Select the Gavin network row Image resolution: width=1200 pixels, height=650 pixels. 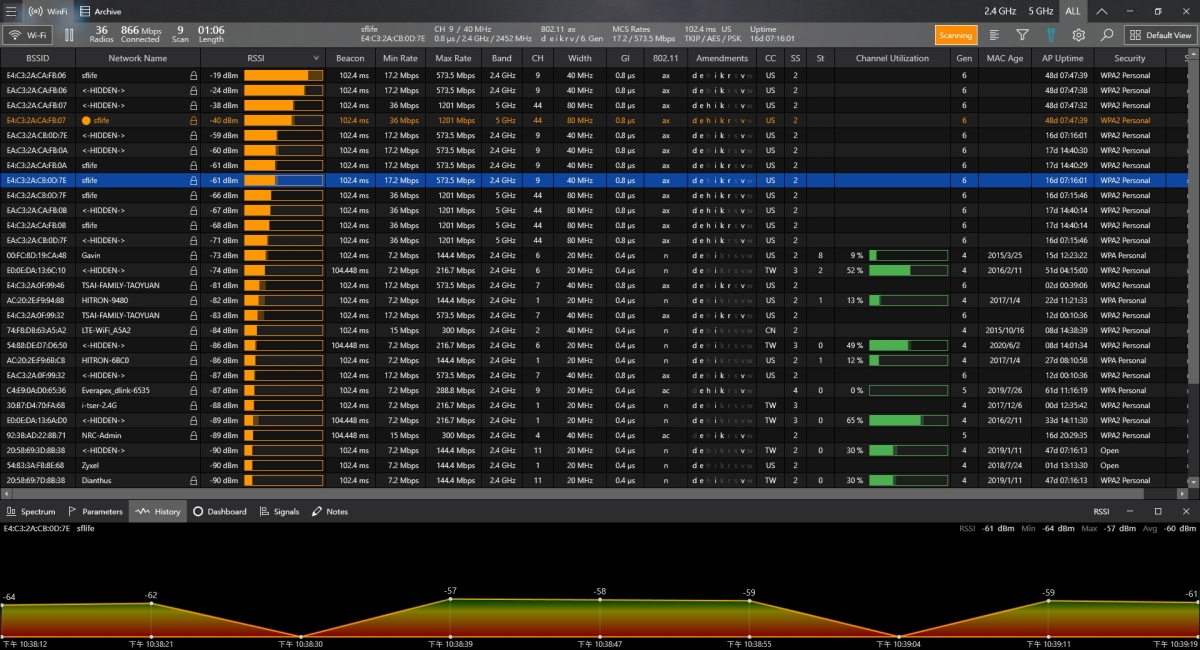click(91, 255)
